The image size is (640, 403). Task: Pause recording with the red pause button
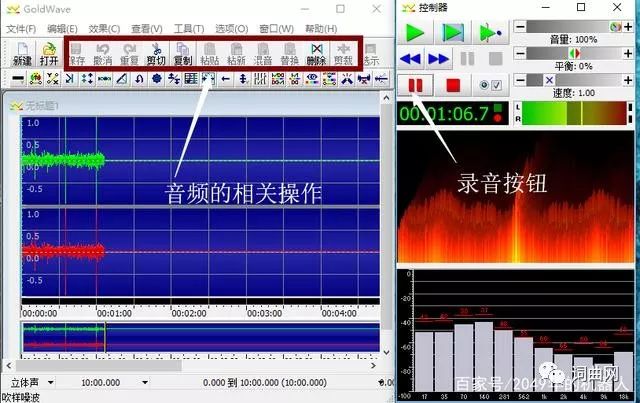(x=417, y=86)
